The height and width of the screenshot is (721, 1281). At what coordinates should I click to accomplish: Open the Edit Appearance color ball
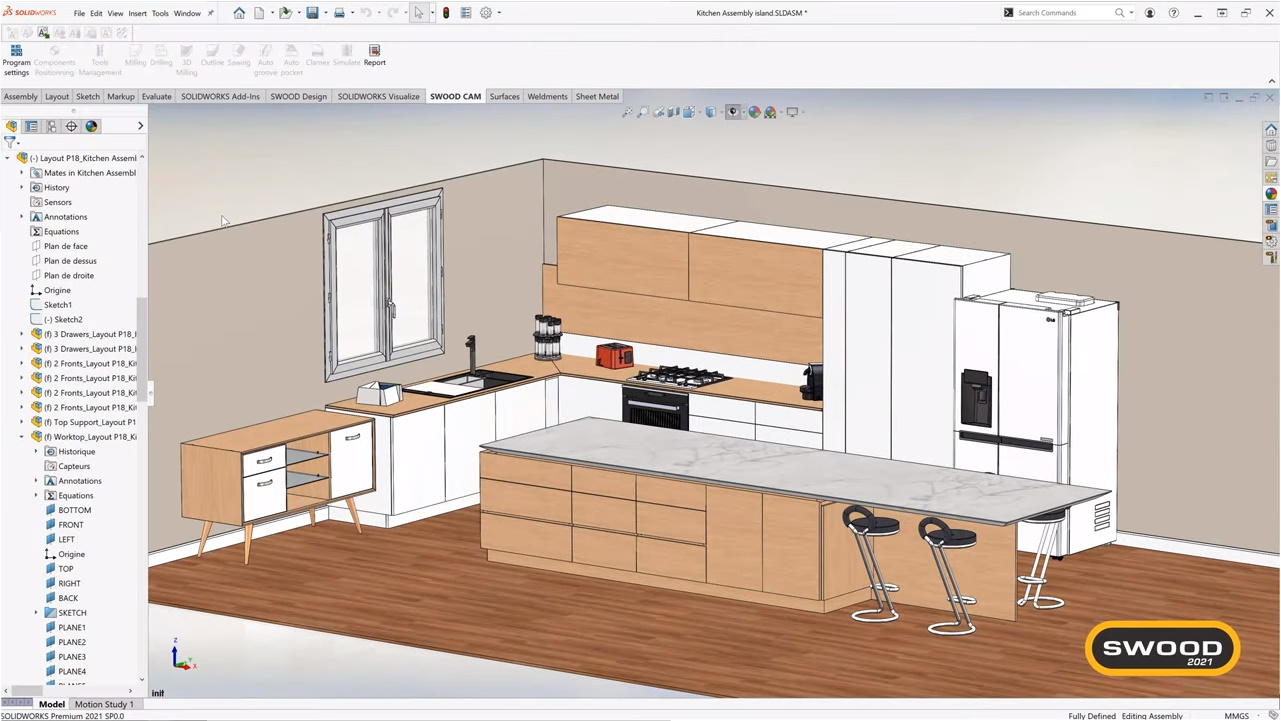click(755, 112)
